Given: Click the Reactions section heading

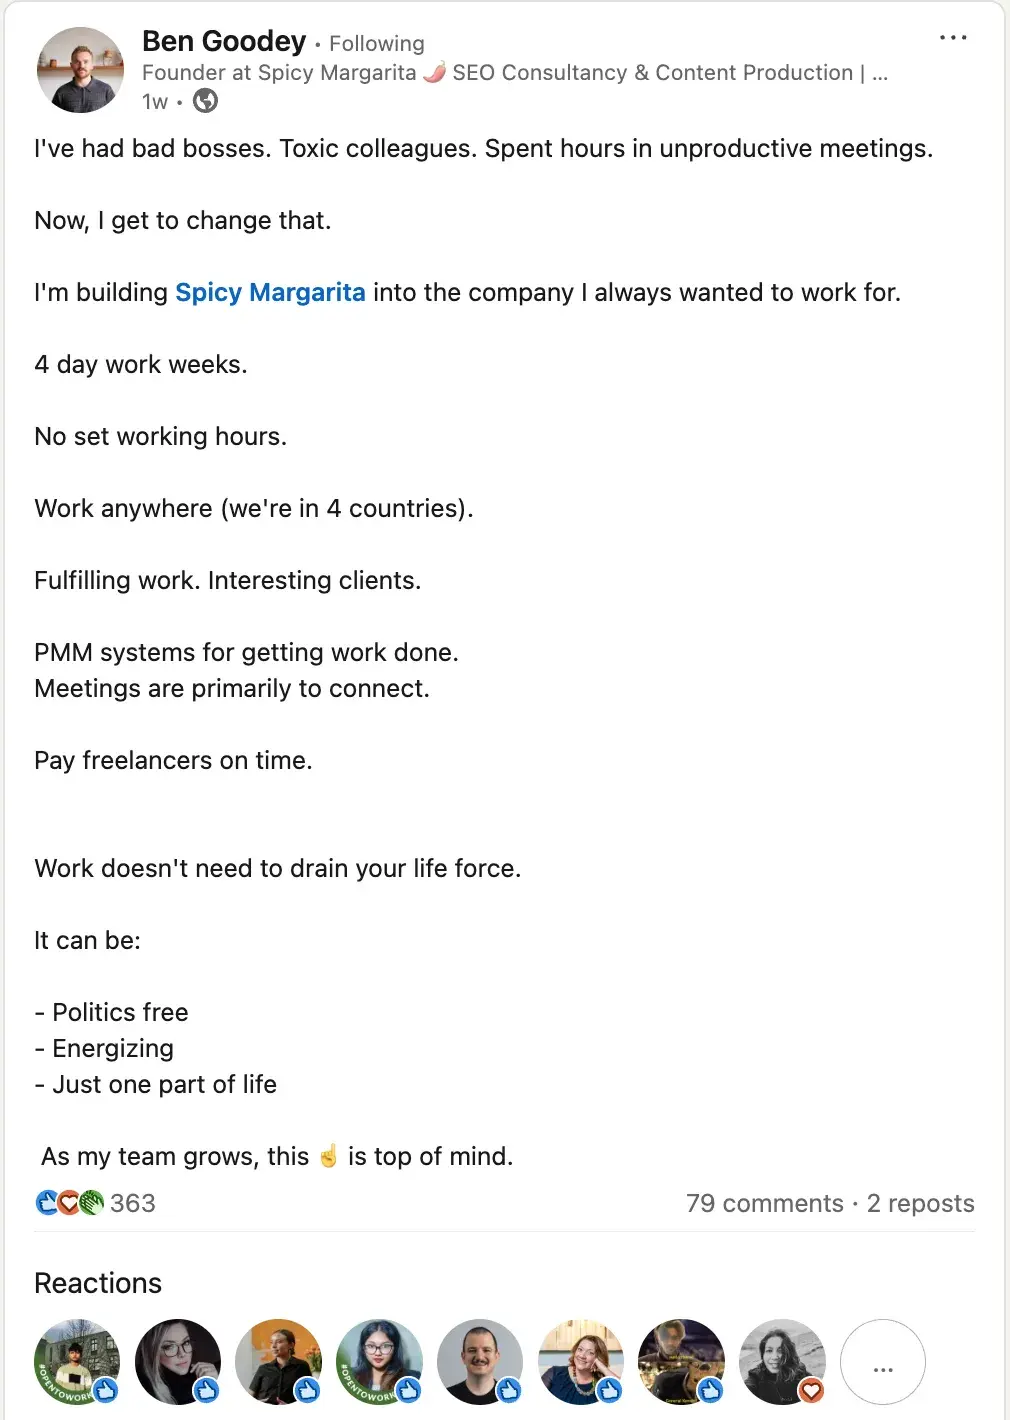Looking at the screenshot, I should click(98, 1283).
